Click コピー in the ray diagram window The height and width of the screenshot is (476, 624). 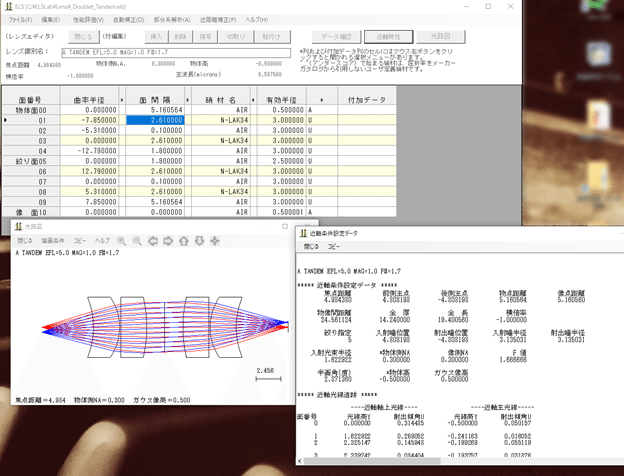80,241
